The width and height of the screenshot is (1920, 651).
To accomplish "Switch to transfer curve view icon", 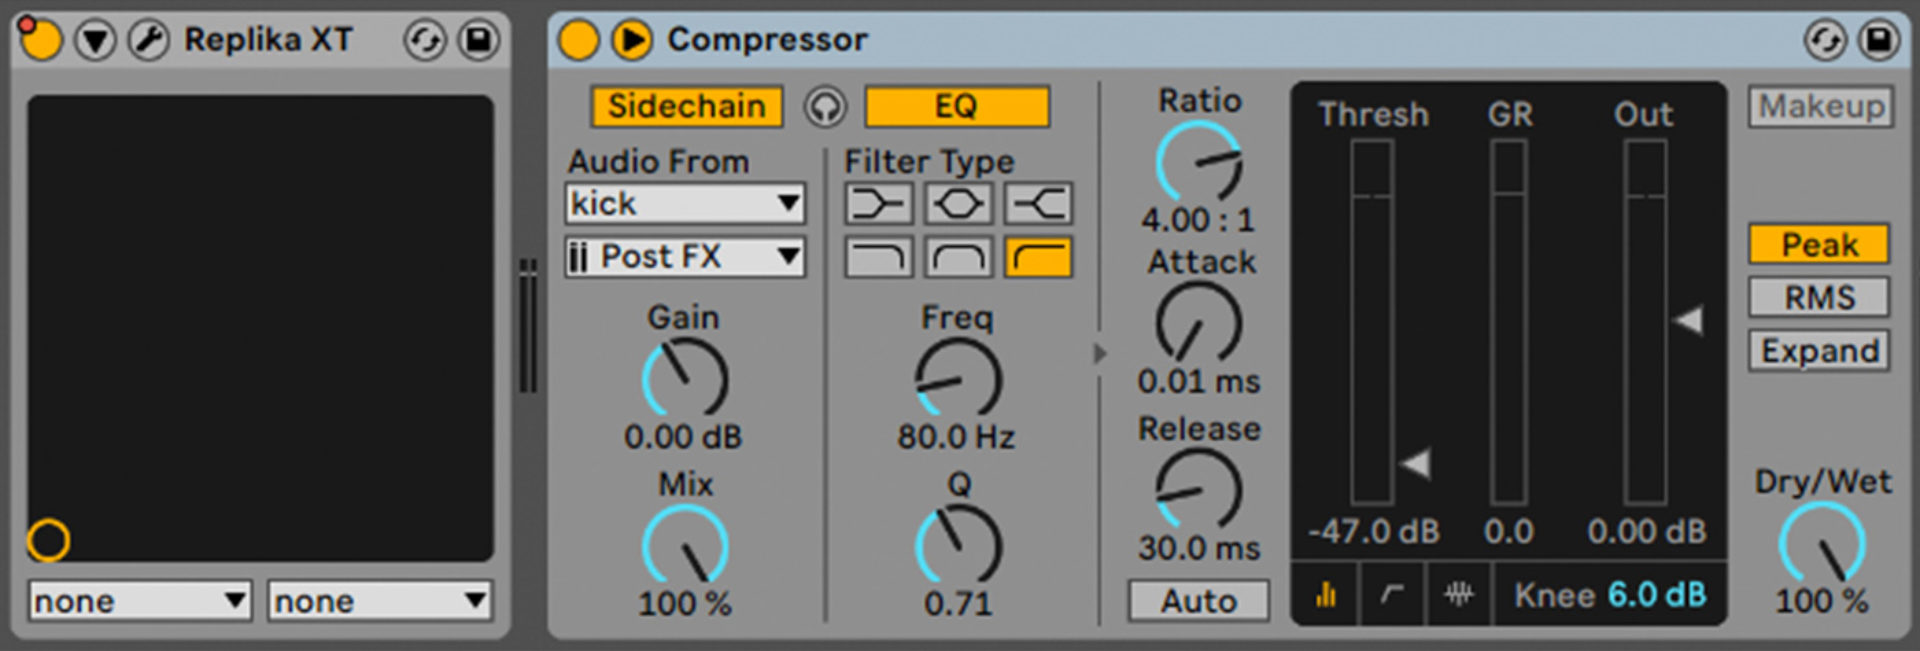I will click(1392, 594).
